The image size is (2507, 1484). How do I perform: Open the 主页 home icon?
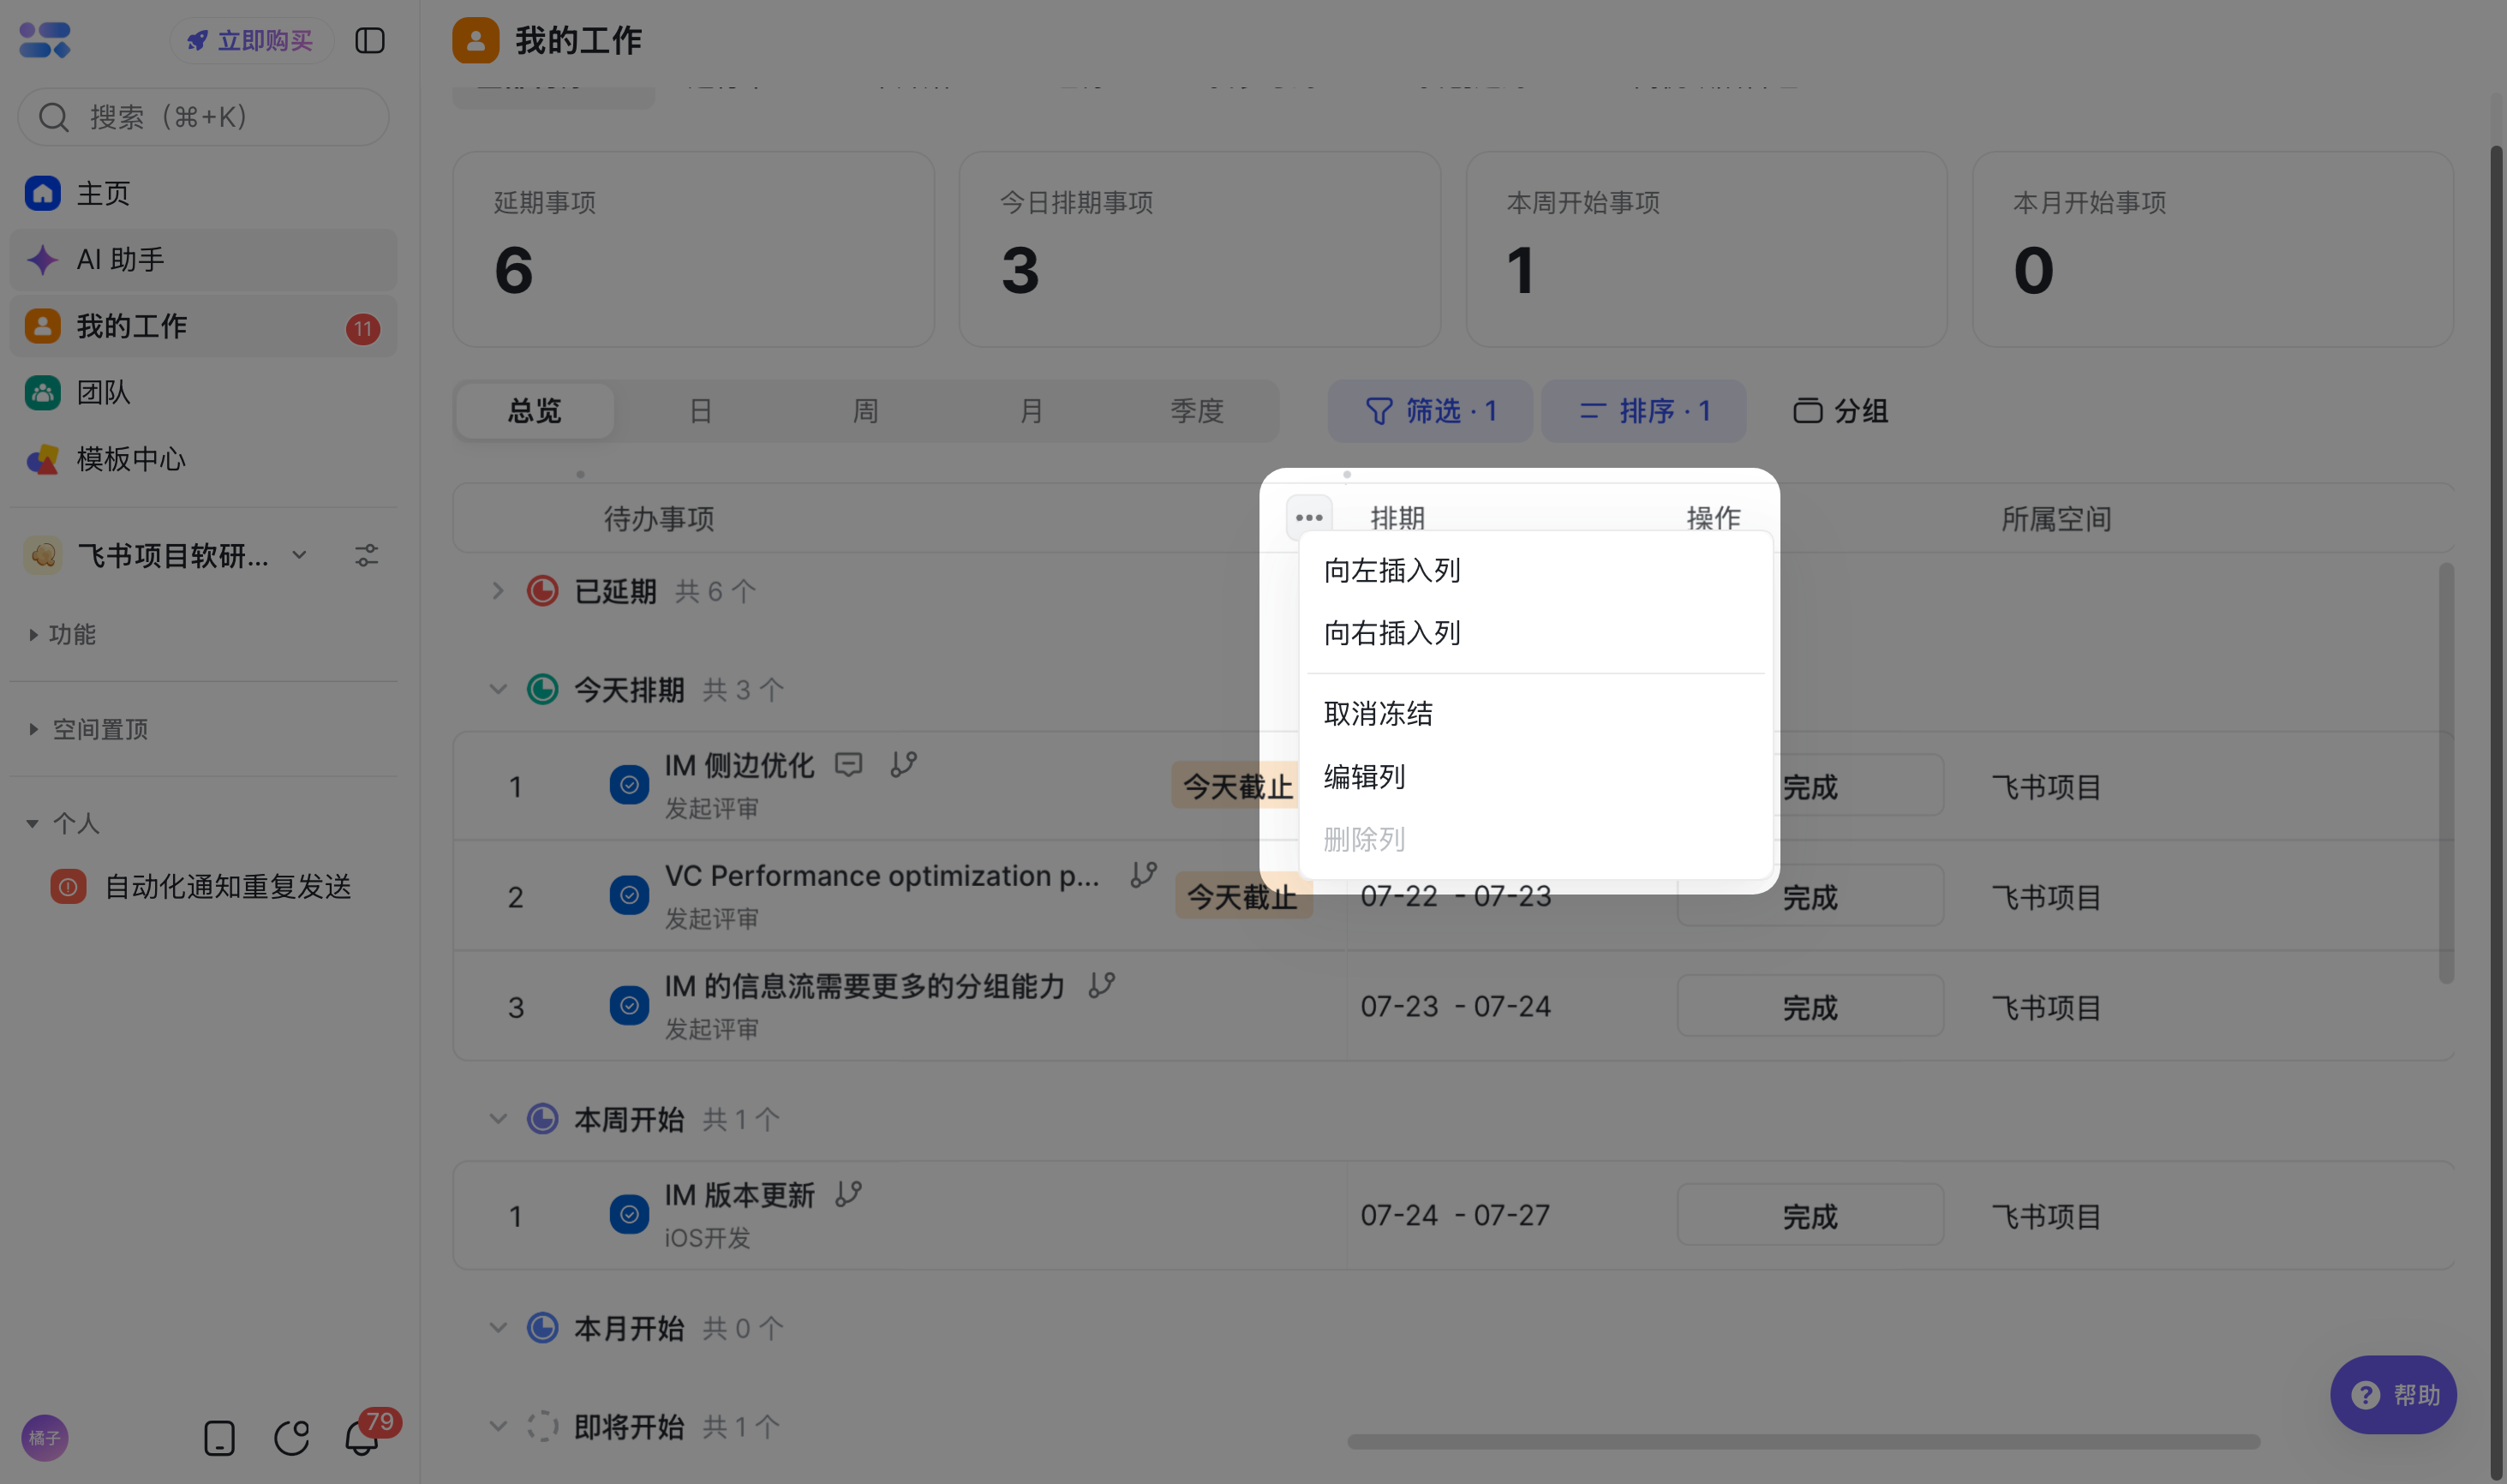(x=42, y=193)
